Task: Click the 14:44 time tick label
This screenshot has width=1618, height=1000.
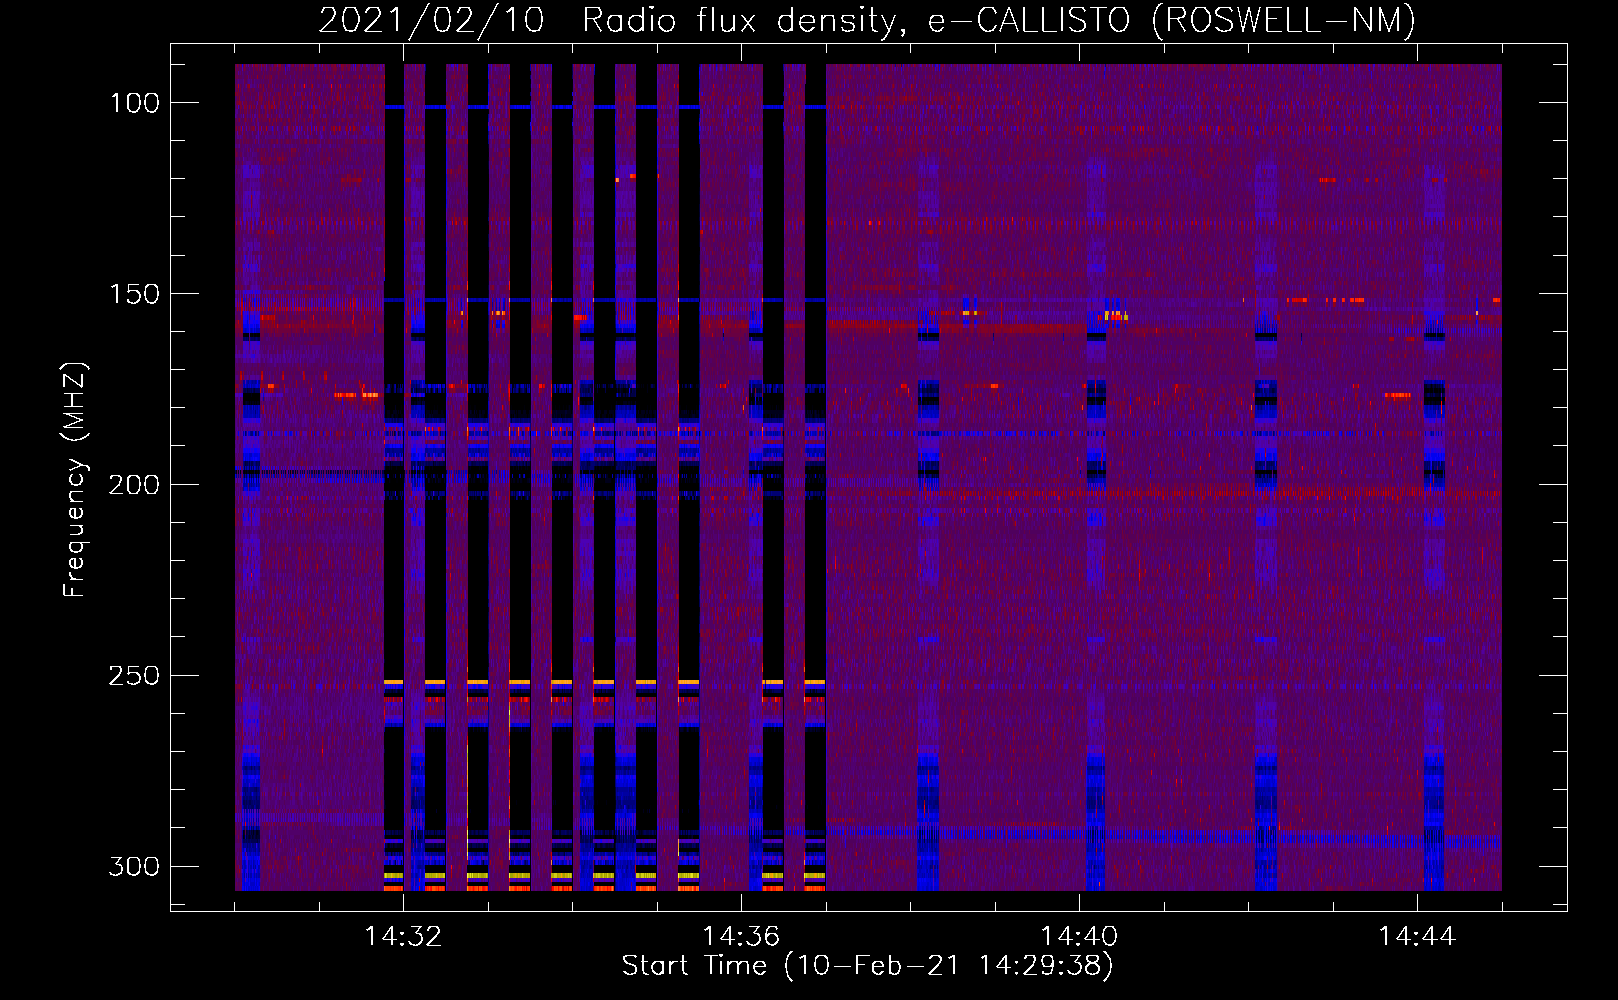Action: [x=1417, y=937]
